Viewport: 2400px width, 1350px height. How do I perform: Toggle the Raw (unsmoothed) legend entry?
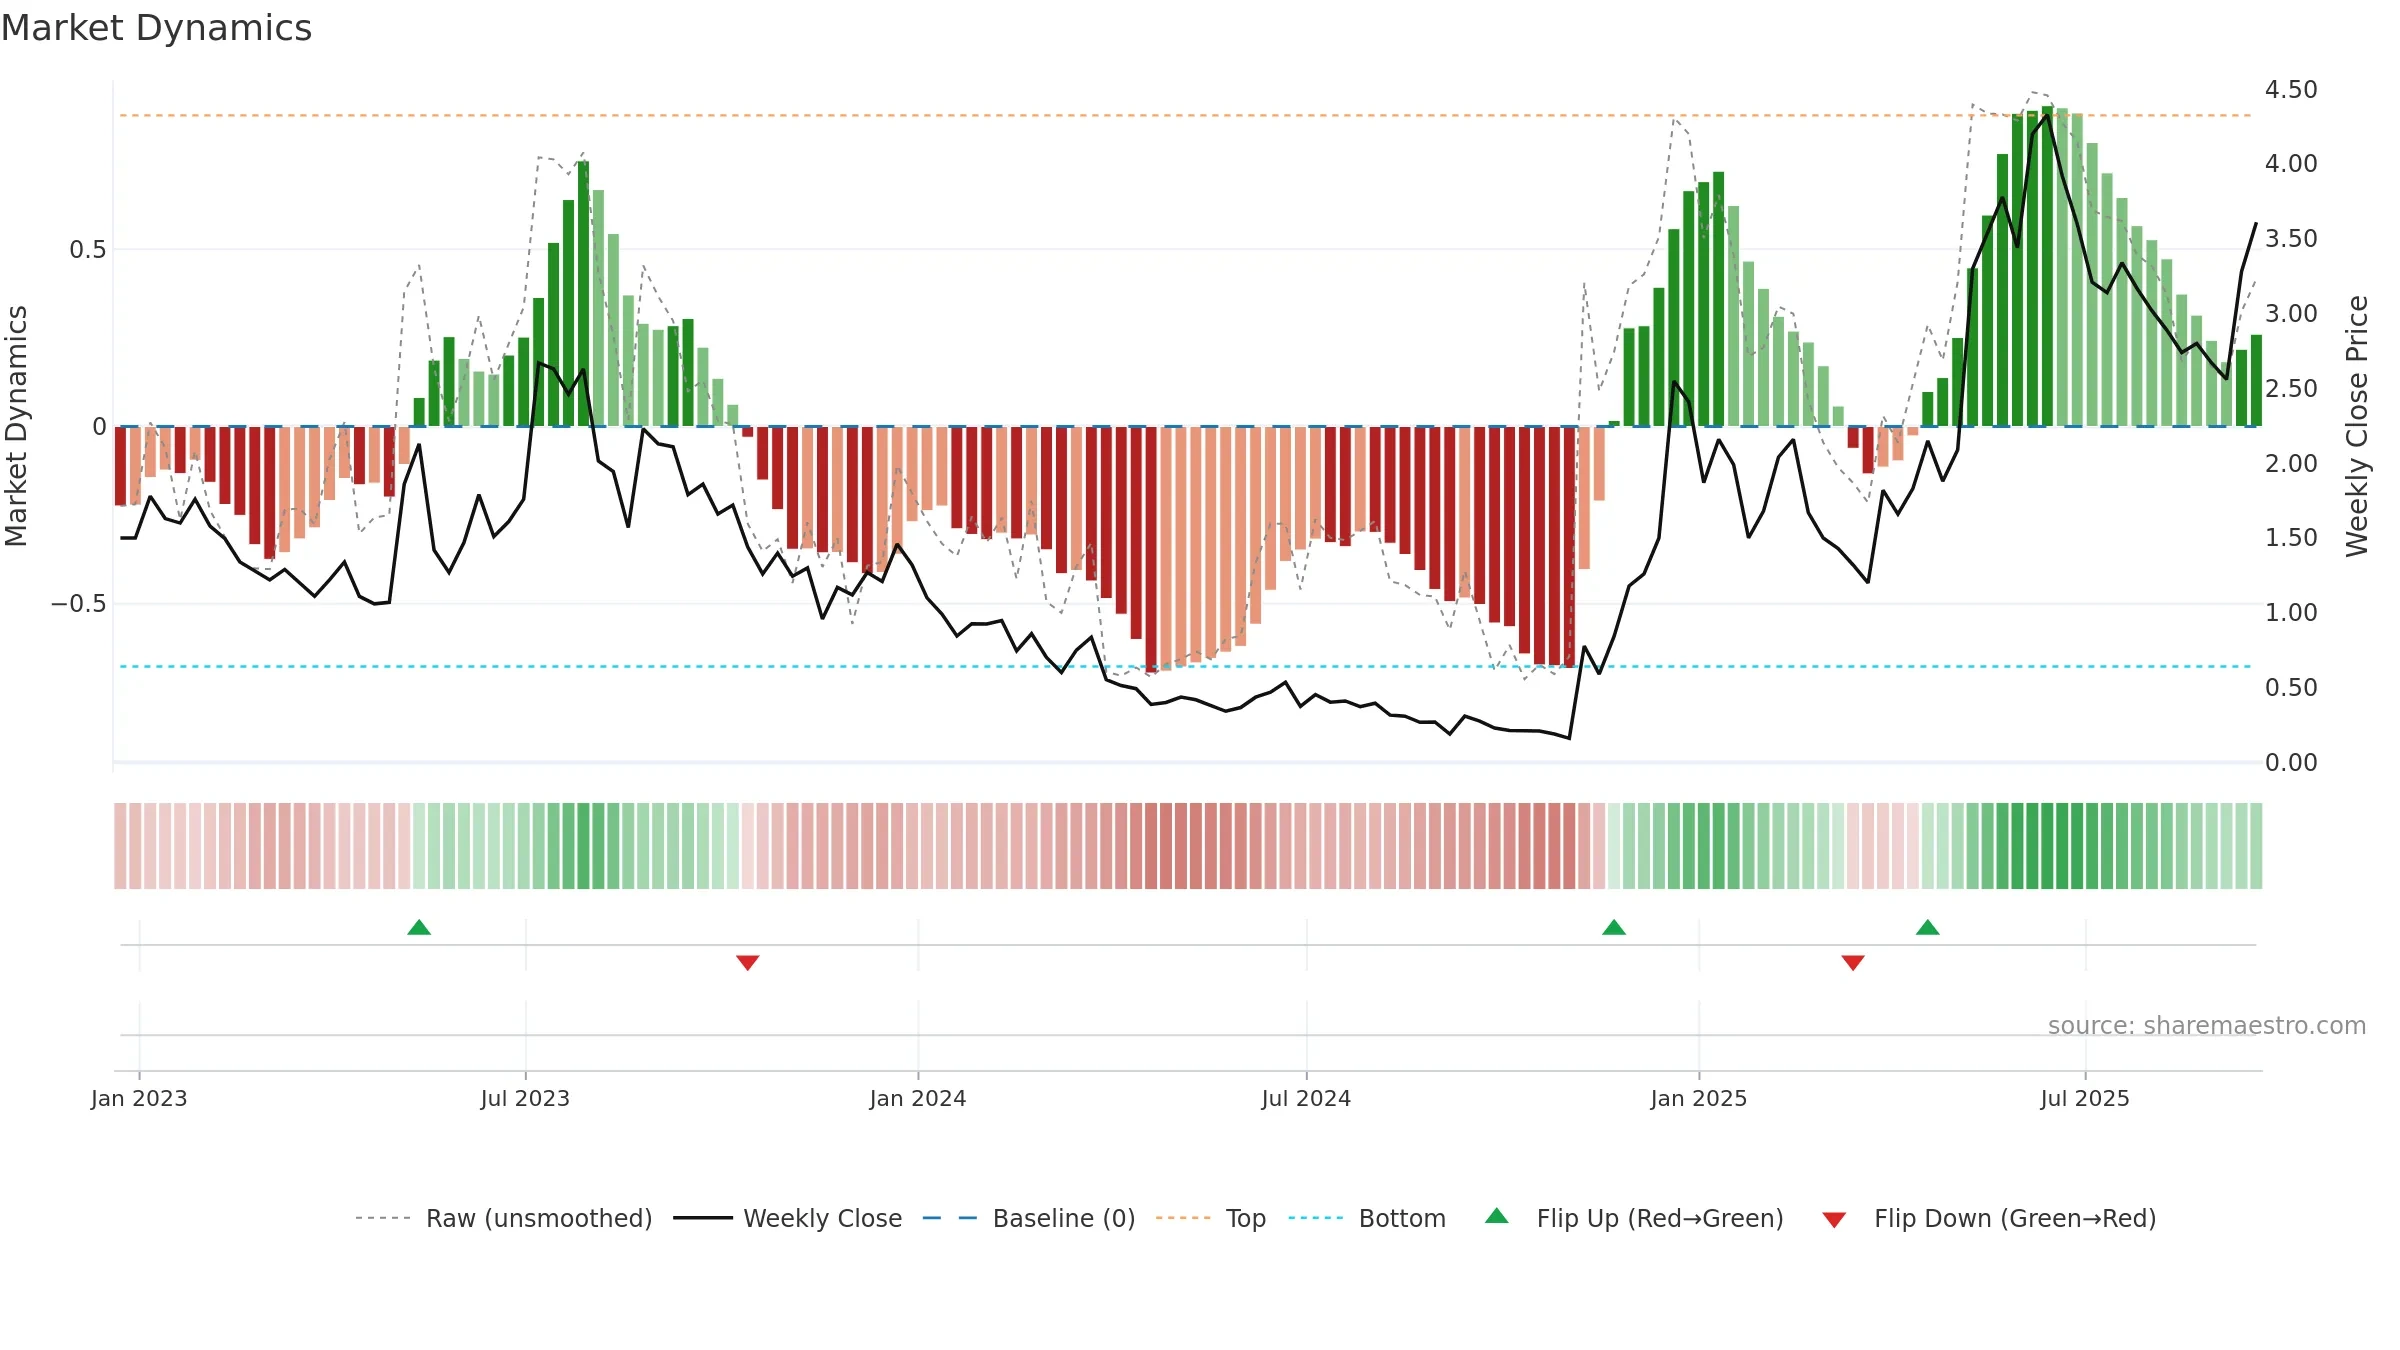503,1218
